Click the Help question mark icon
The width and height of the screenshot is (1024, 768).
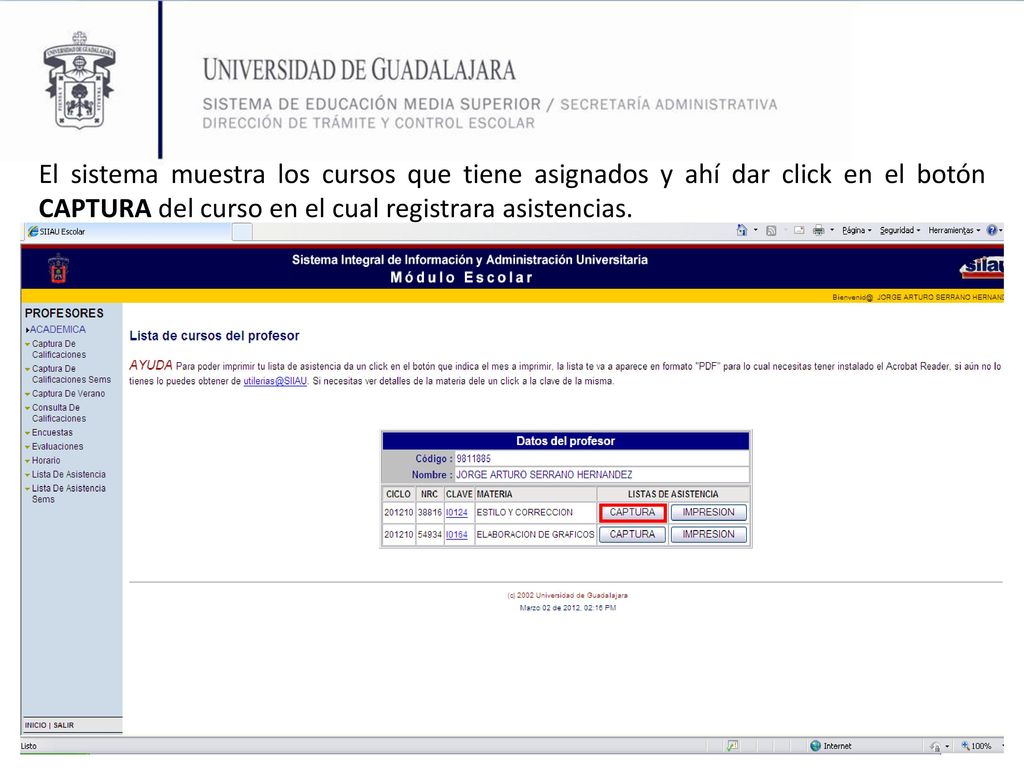tap(992, 231)
